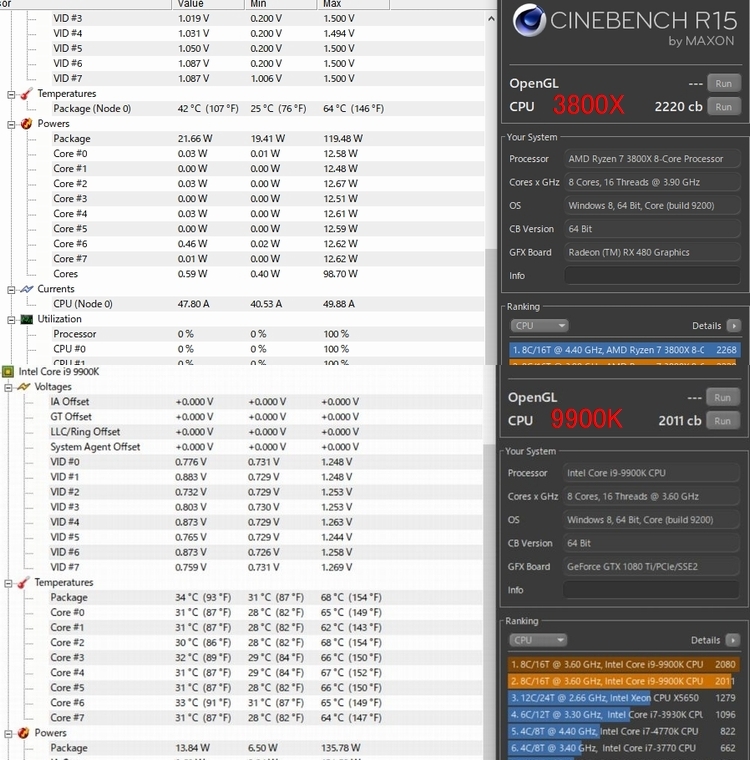Image resolution: width=750 pixels, height=760 pixels.
Task: Click the Info field in the 9900K system panel
Action: (x=651, y=590)
